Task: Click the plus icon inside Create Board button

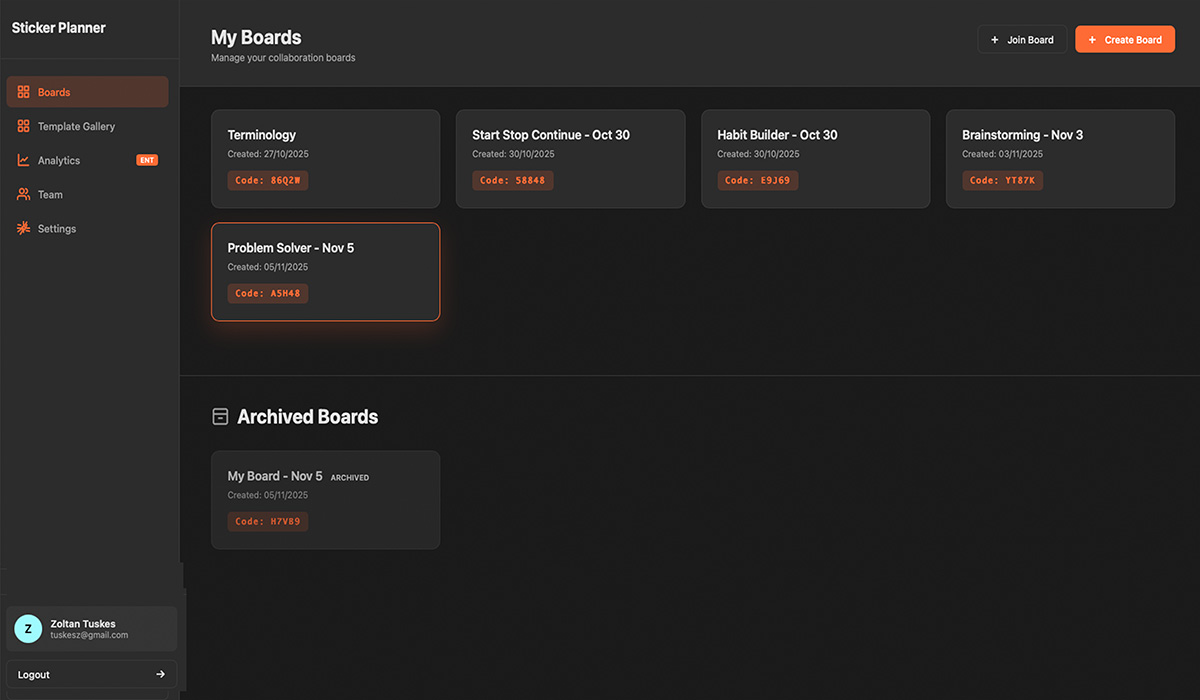Action: point(1090,39)
